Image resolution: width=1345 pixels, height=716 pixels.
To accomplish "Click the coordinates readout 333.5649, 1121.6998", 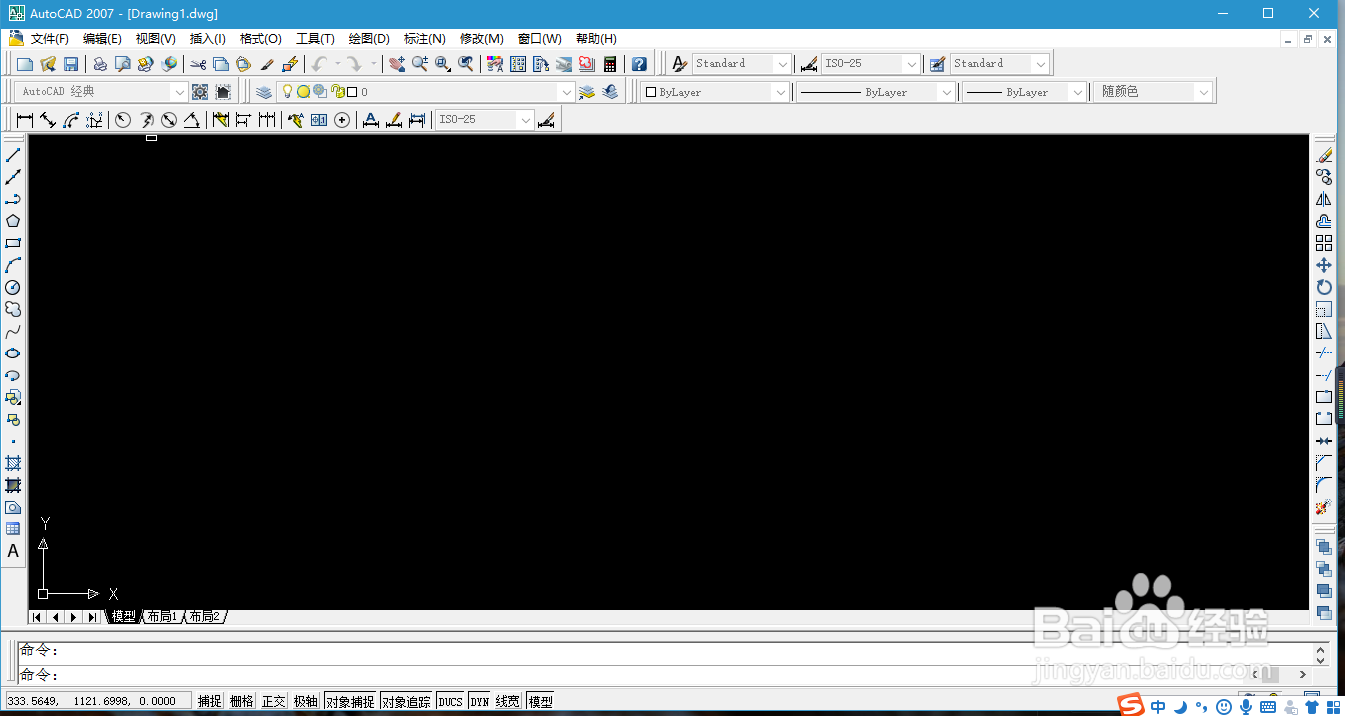I will click(98, 702).
